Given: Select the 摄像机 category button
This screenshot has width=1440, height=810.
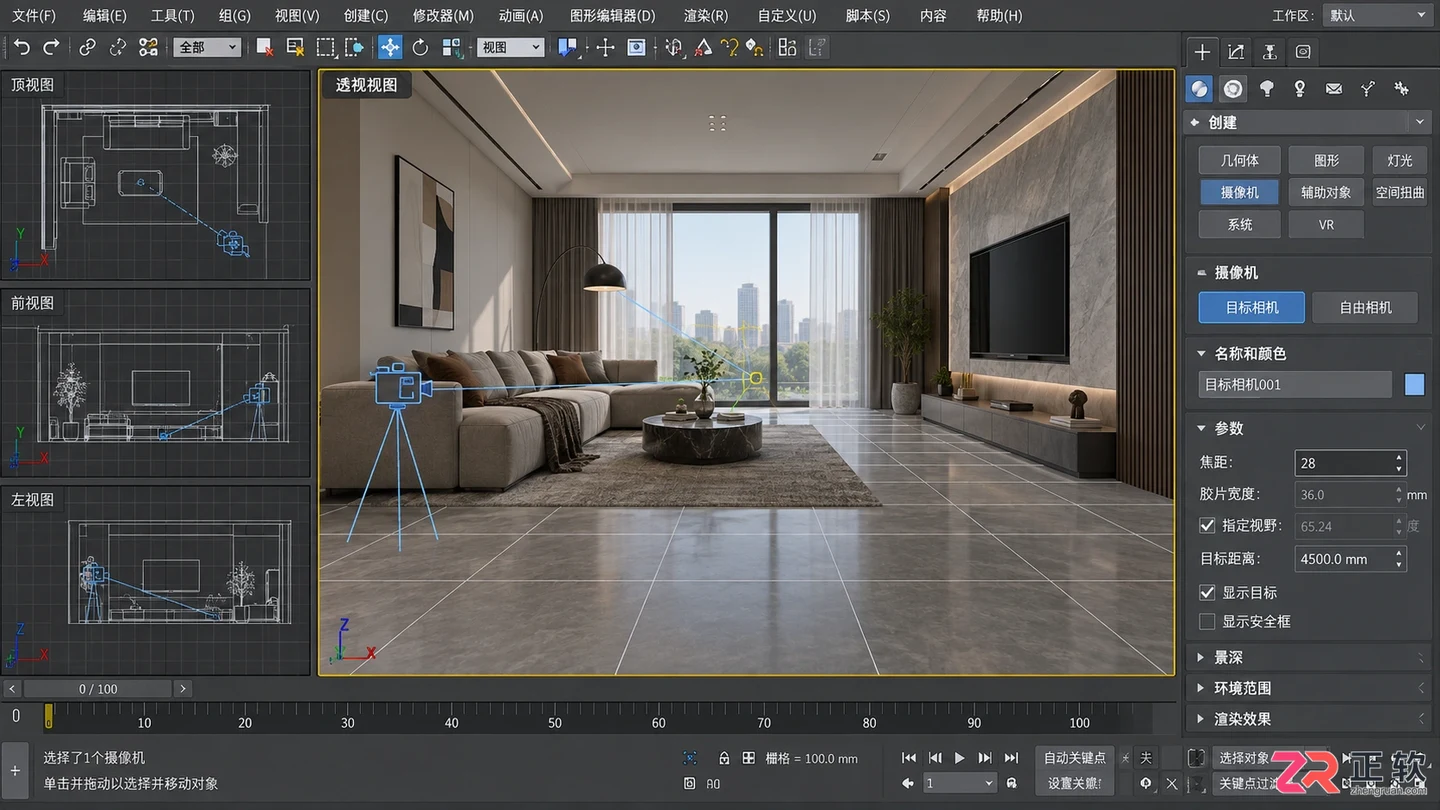Looking at the screenshot, I should [1240, 192].
